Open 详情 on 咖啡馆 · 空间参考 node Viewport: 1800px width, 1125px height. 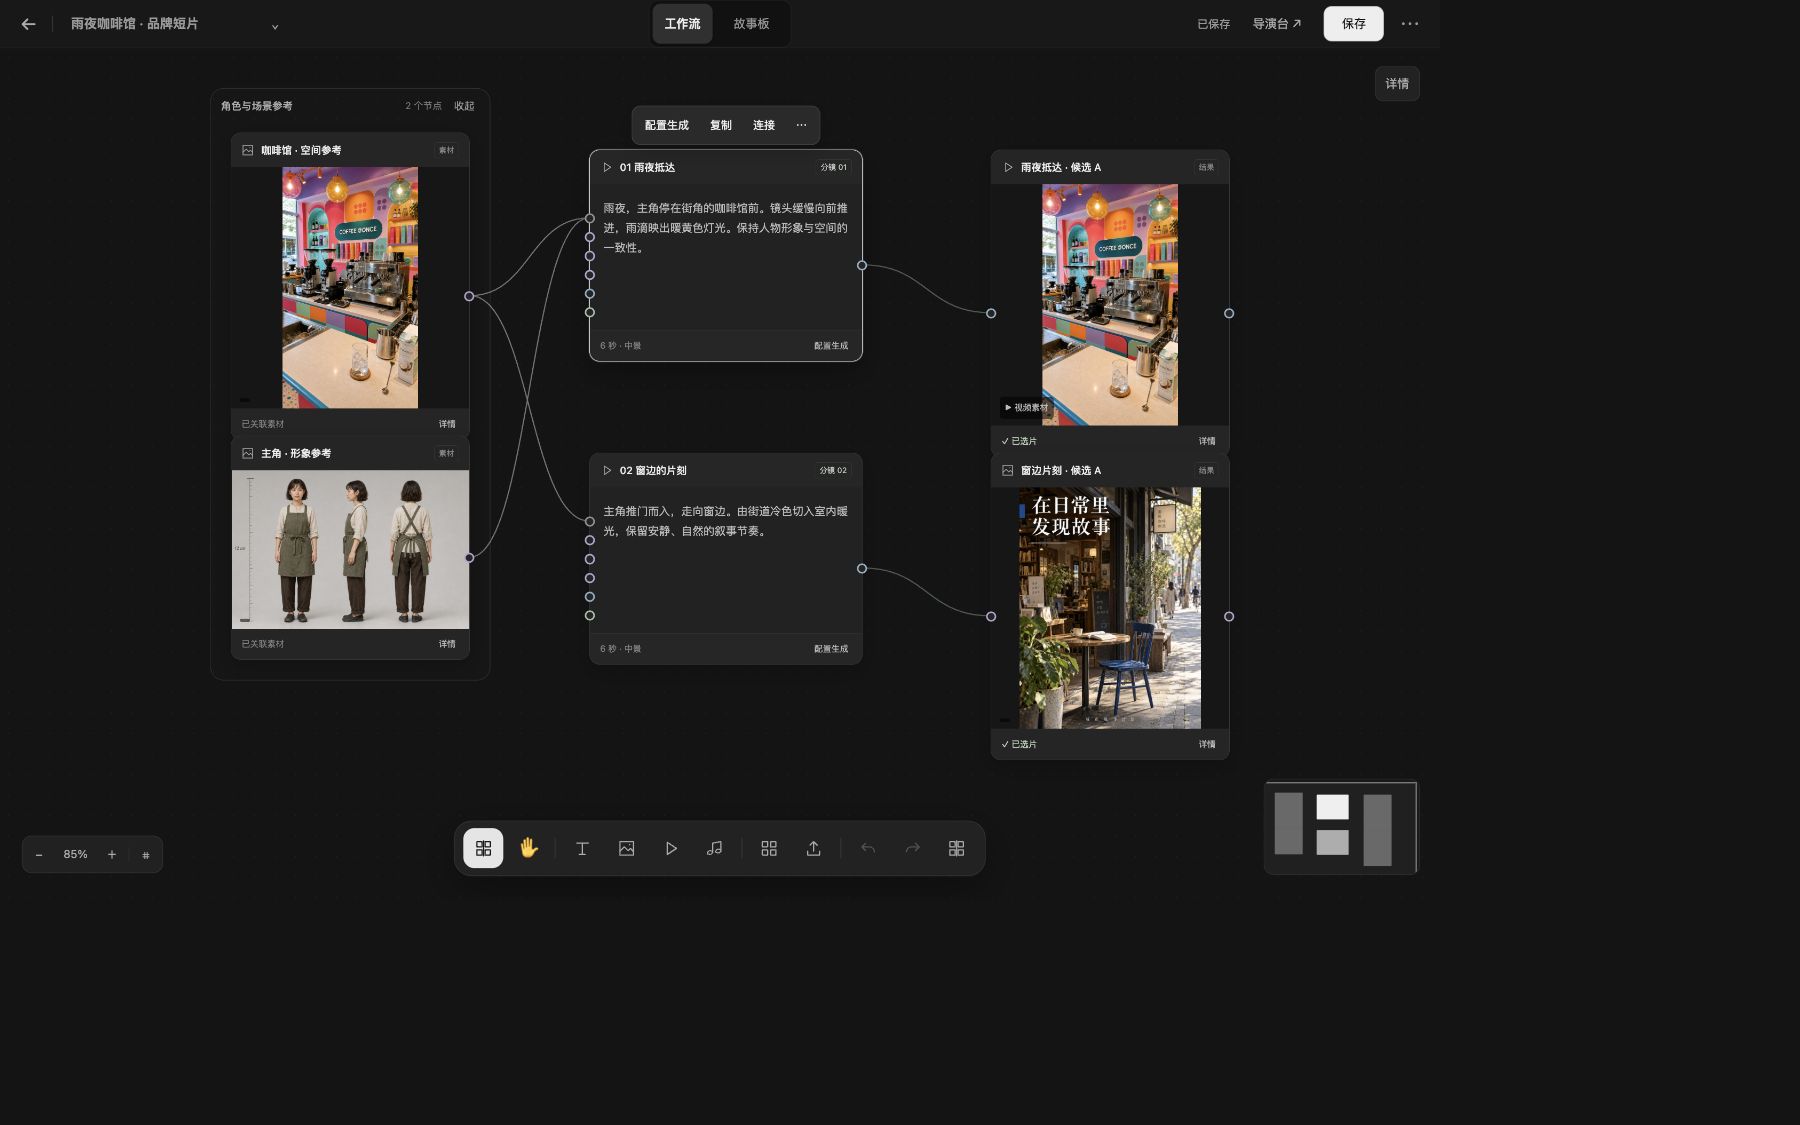[447, 424]
